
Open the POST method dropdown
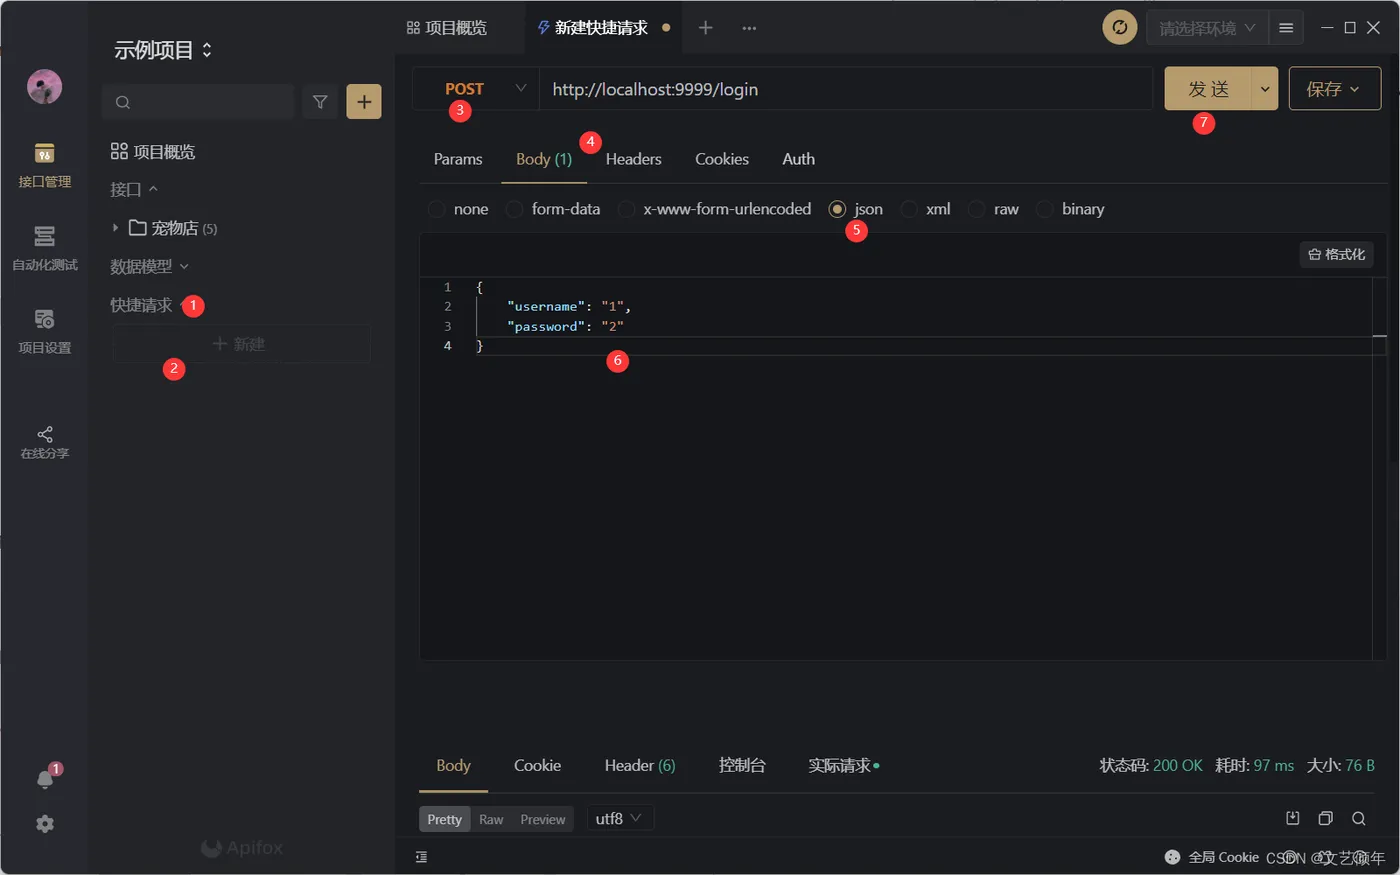[476, 89]
